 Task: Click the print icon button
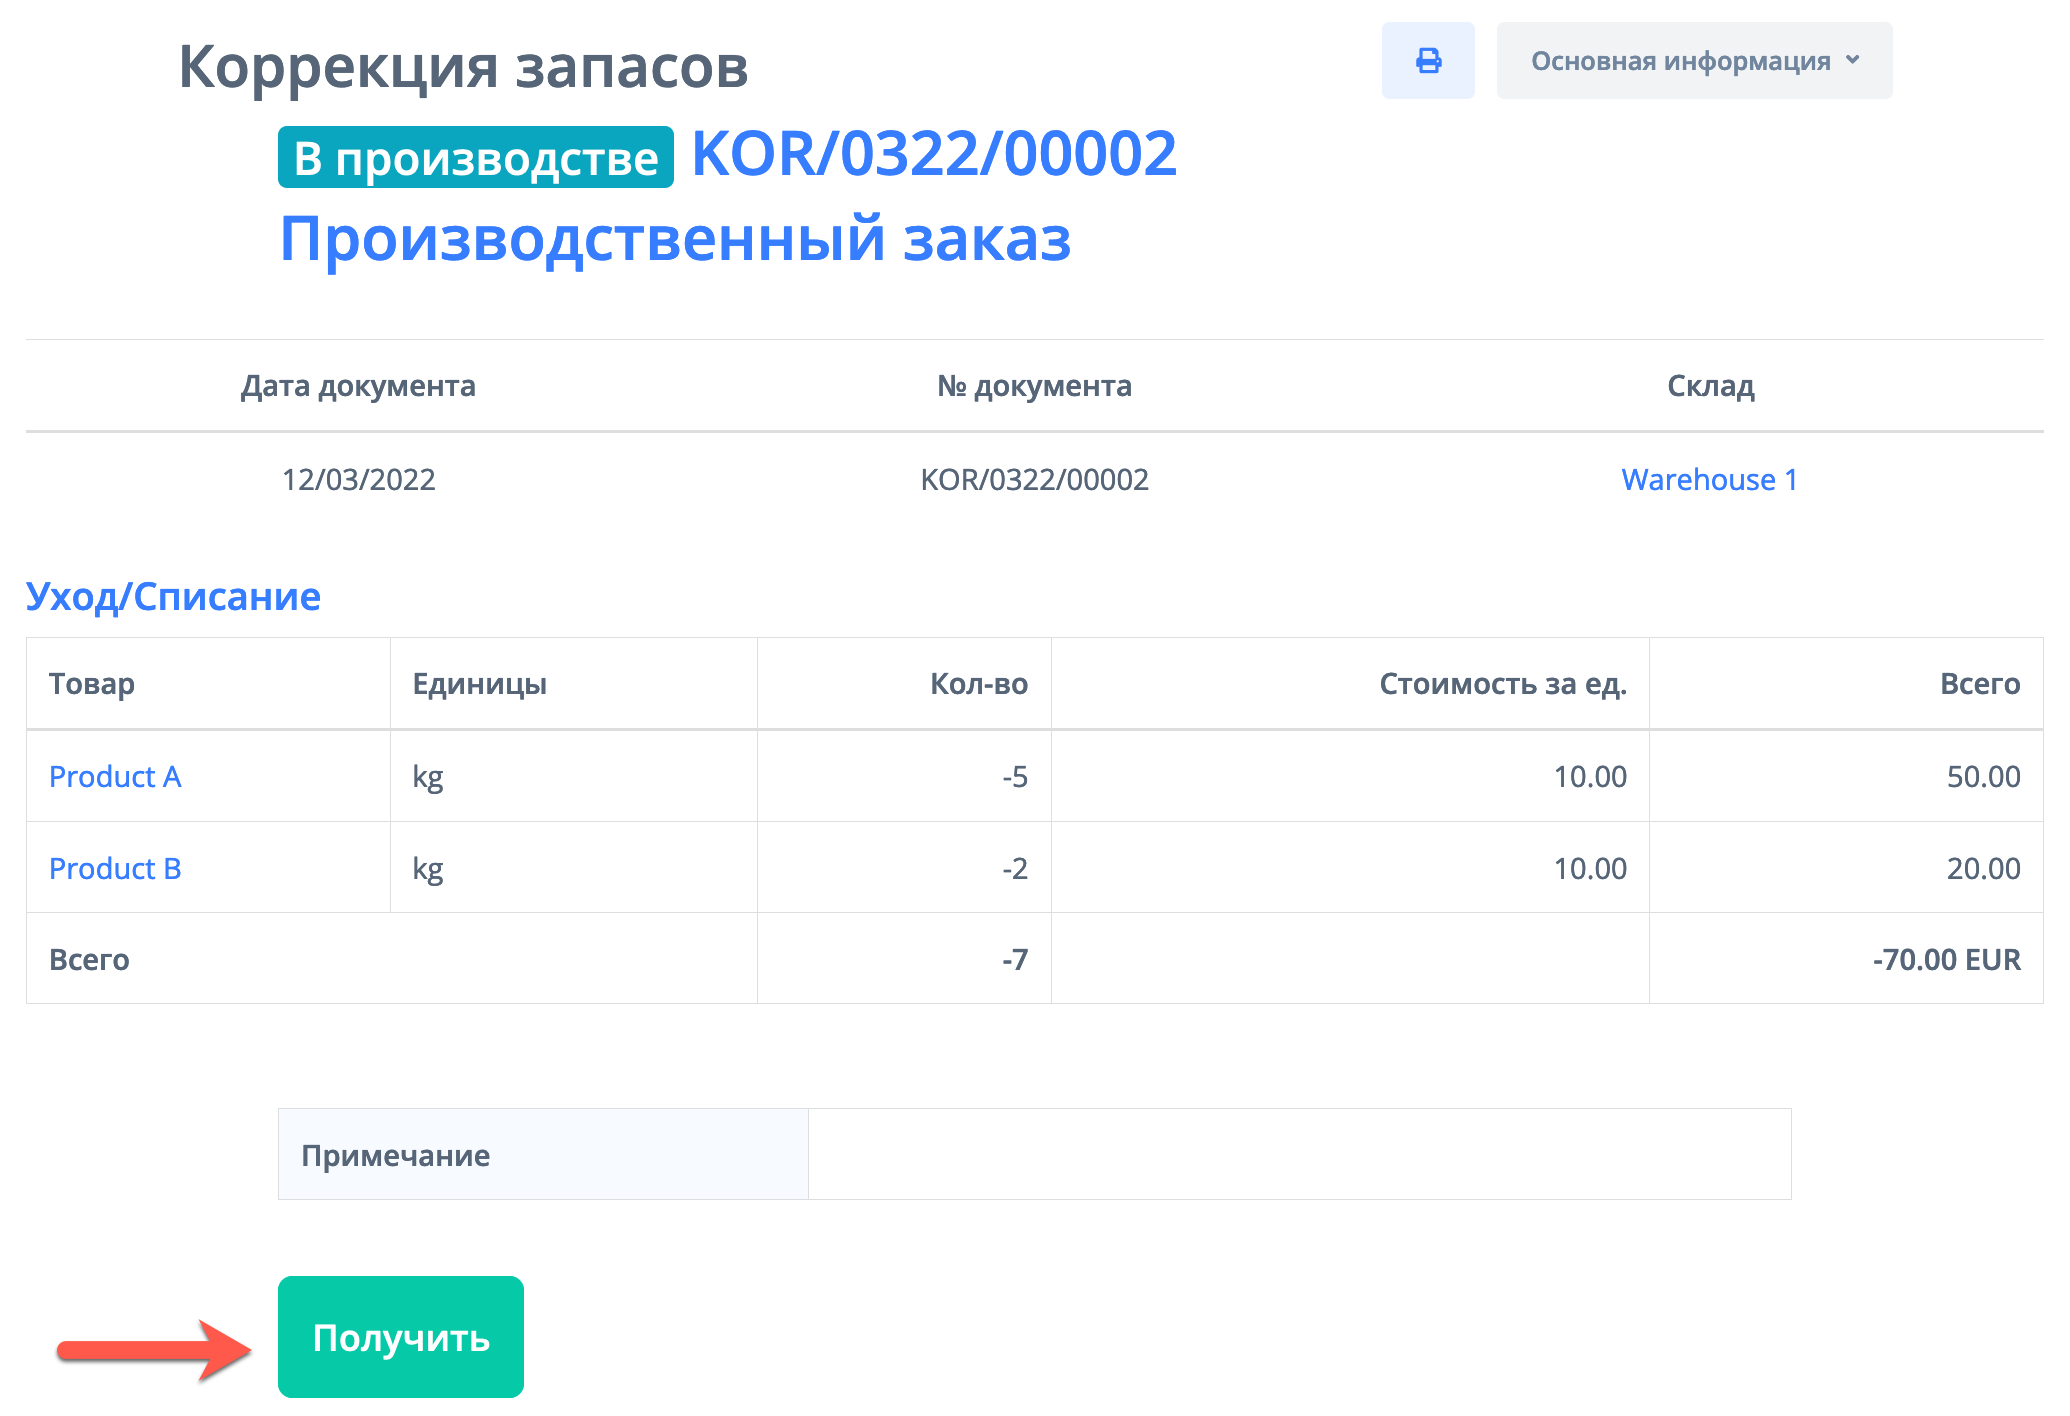tap(1427, 61)
